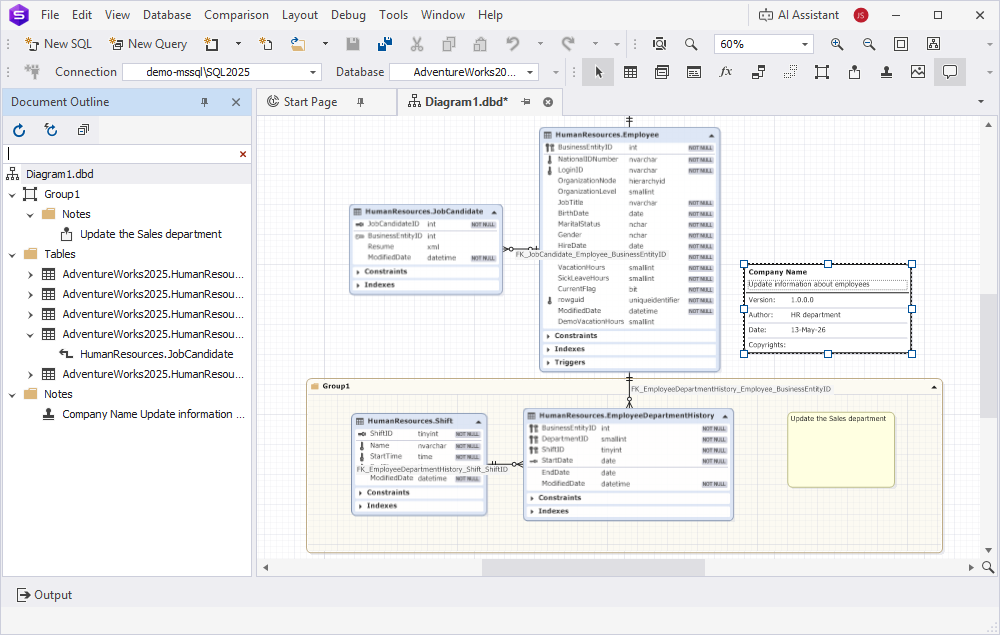The height and width of the screenshot is (635, 1000).
Task: Select the HumanResources.Shift table header
Action: coord(418,421)
